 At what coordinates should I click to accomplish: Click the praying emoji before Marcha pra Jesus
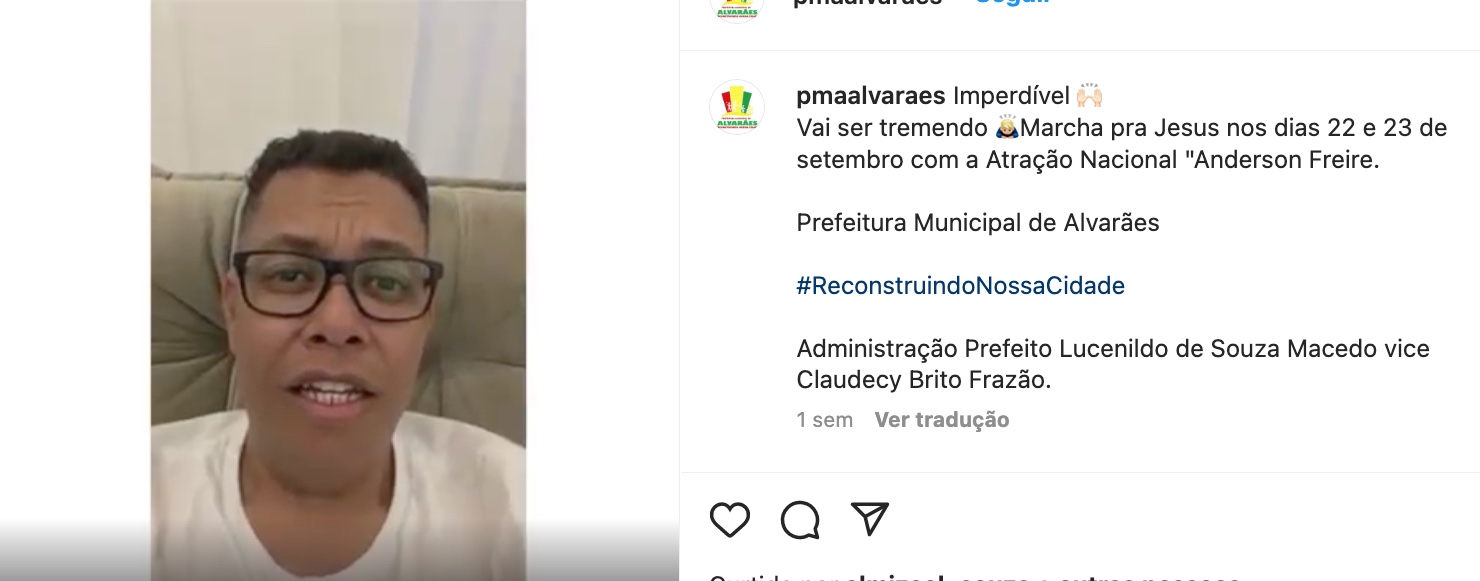1008,128
